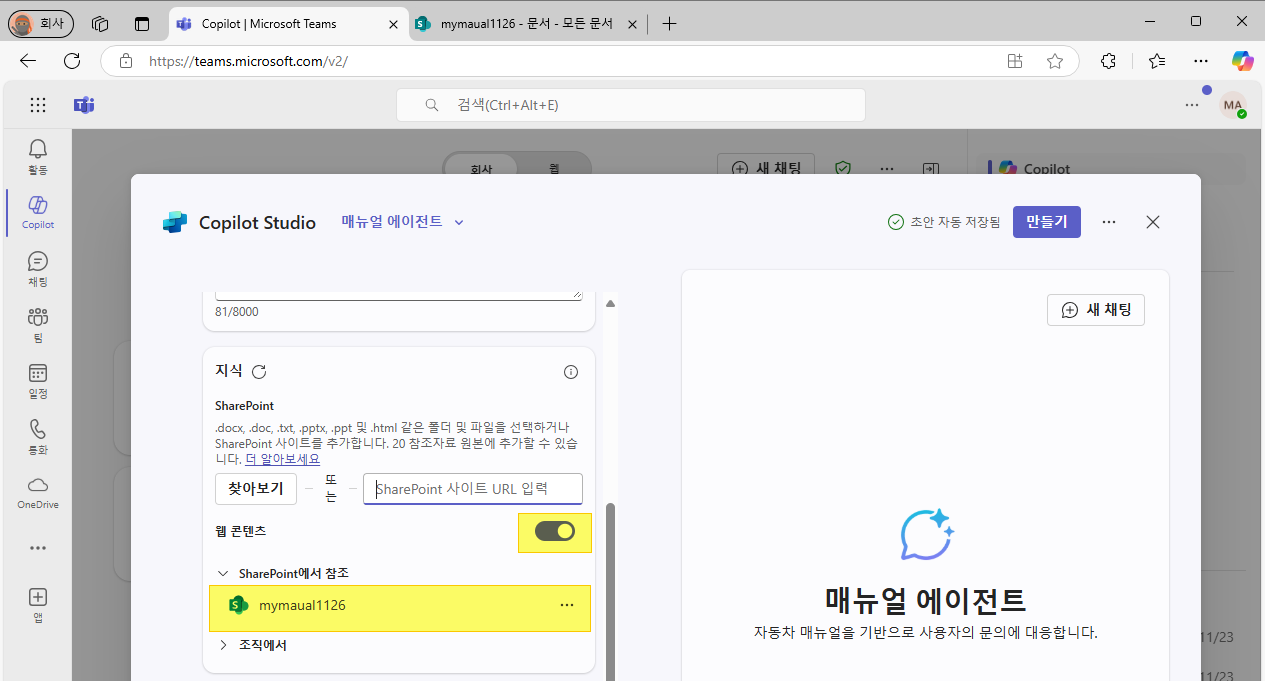The height and width of the screenshot is (681, 1265).
Task: Open knowledge section info icon
Action: coord(571,372)
